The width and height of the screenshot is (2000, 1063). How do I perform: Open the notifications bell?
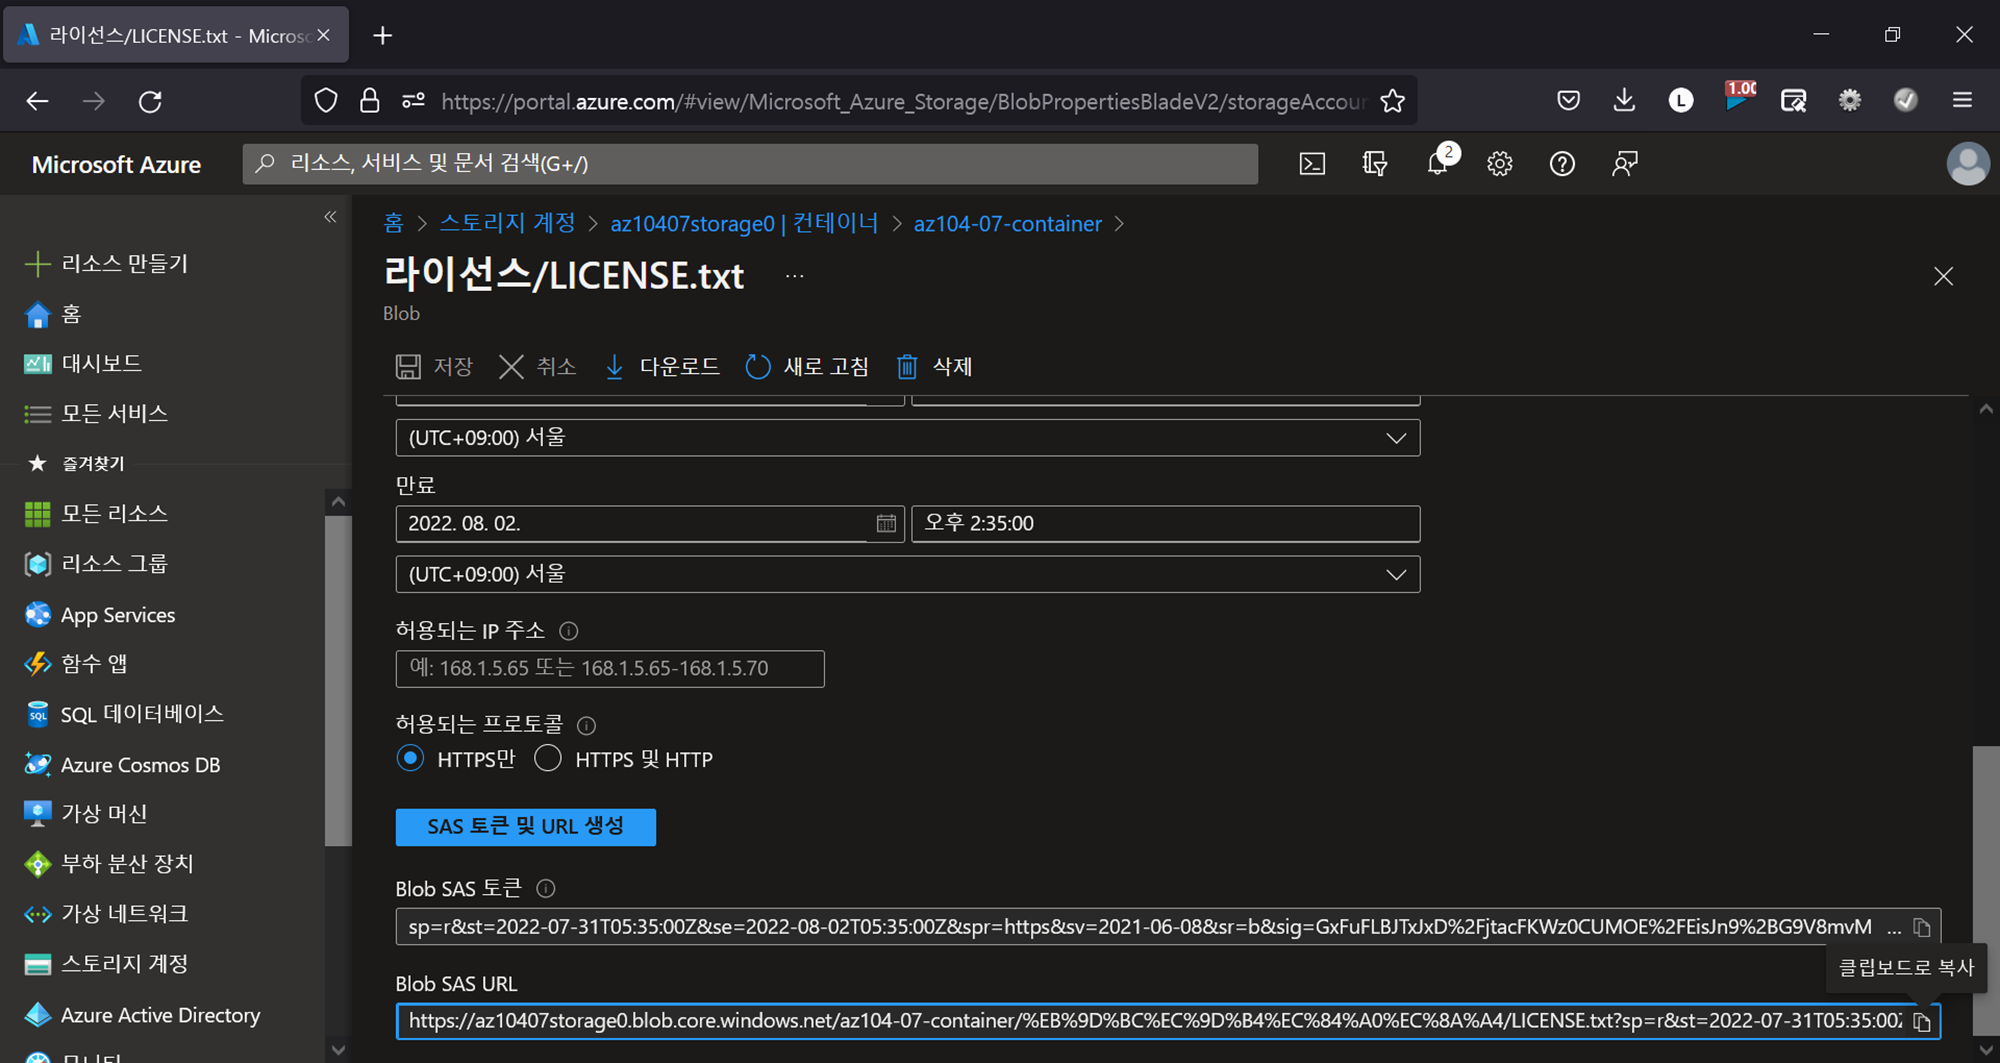(x=1438, y=164)
